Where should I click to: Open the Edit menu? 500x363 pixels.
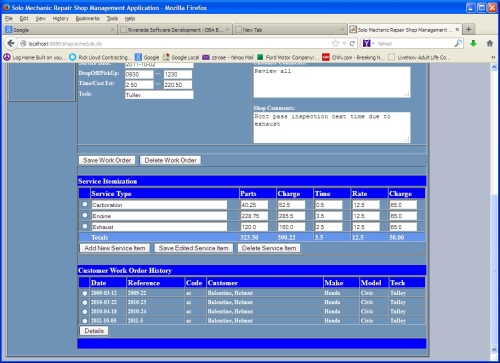(x=24, y=18)
